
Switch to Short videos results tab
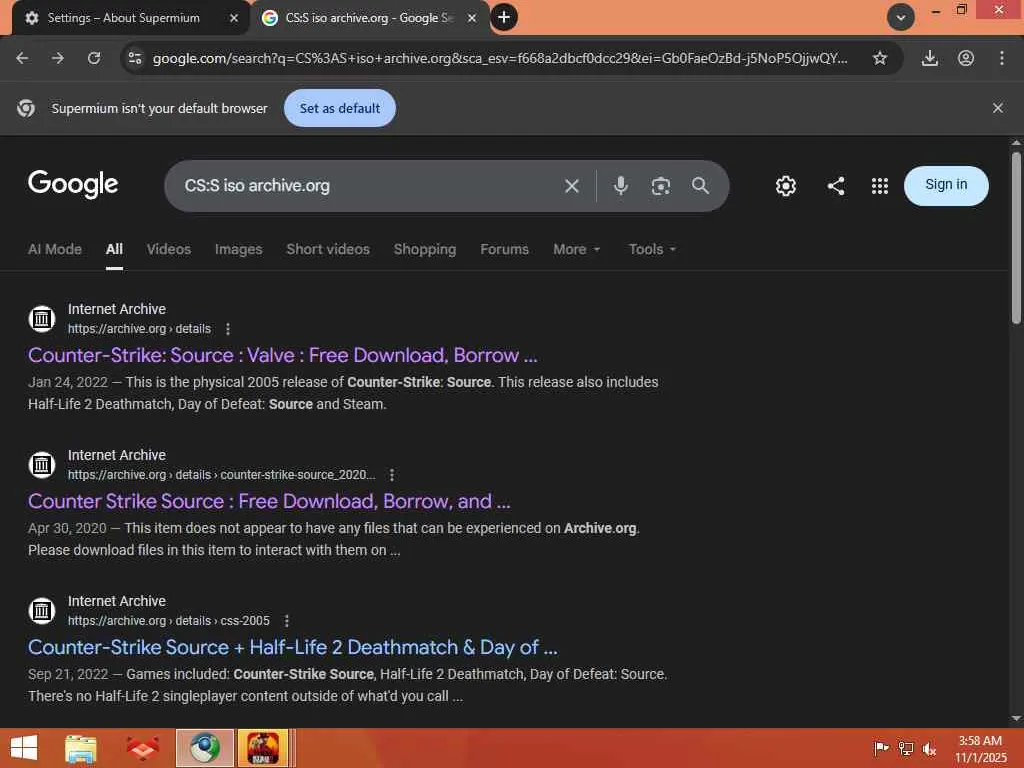tap(328, 249)
